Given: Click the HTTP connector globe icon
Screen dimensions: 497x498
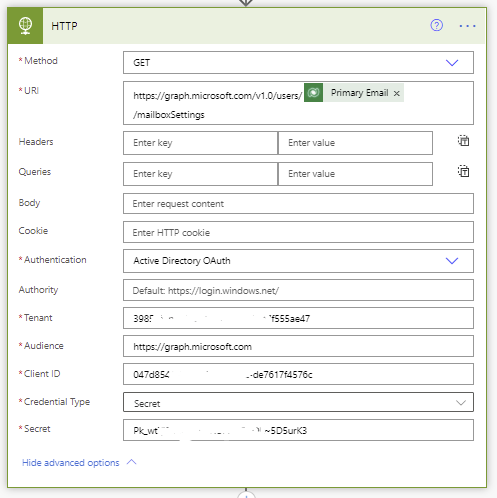Looking at the screenshot, I should click(25, 26).
